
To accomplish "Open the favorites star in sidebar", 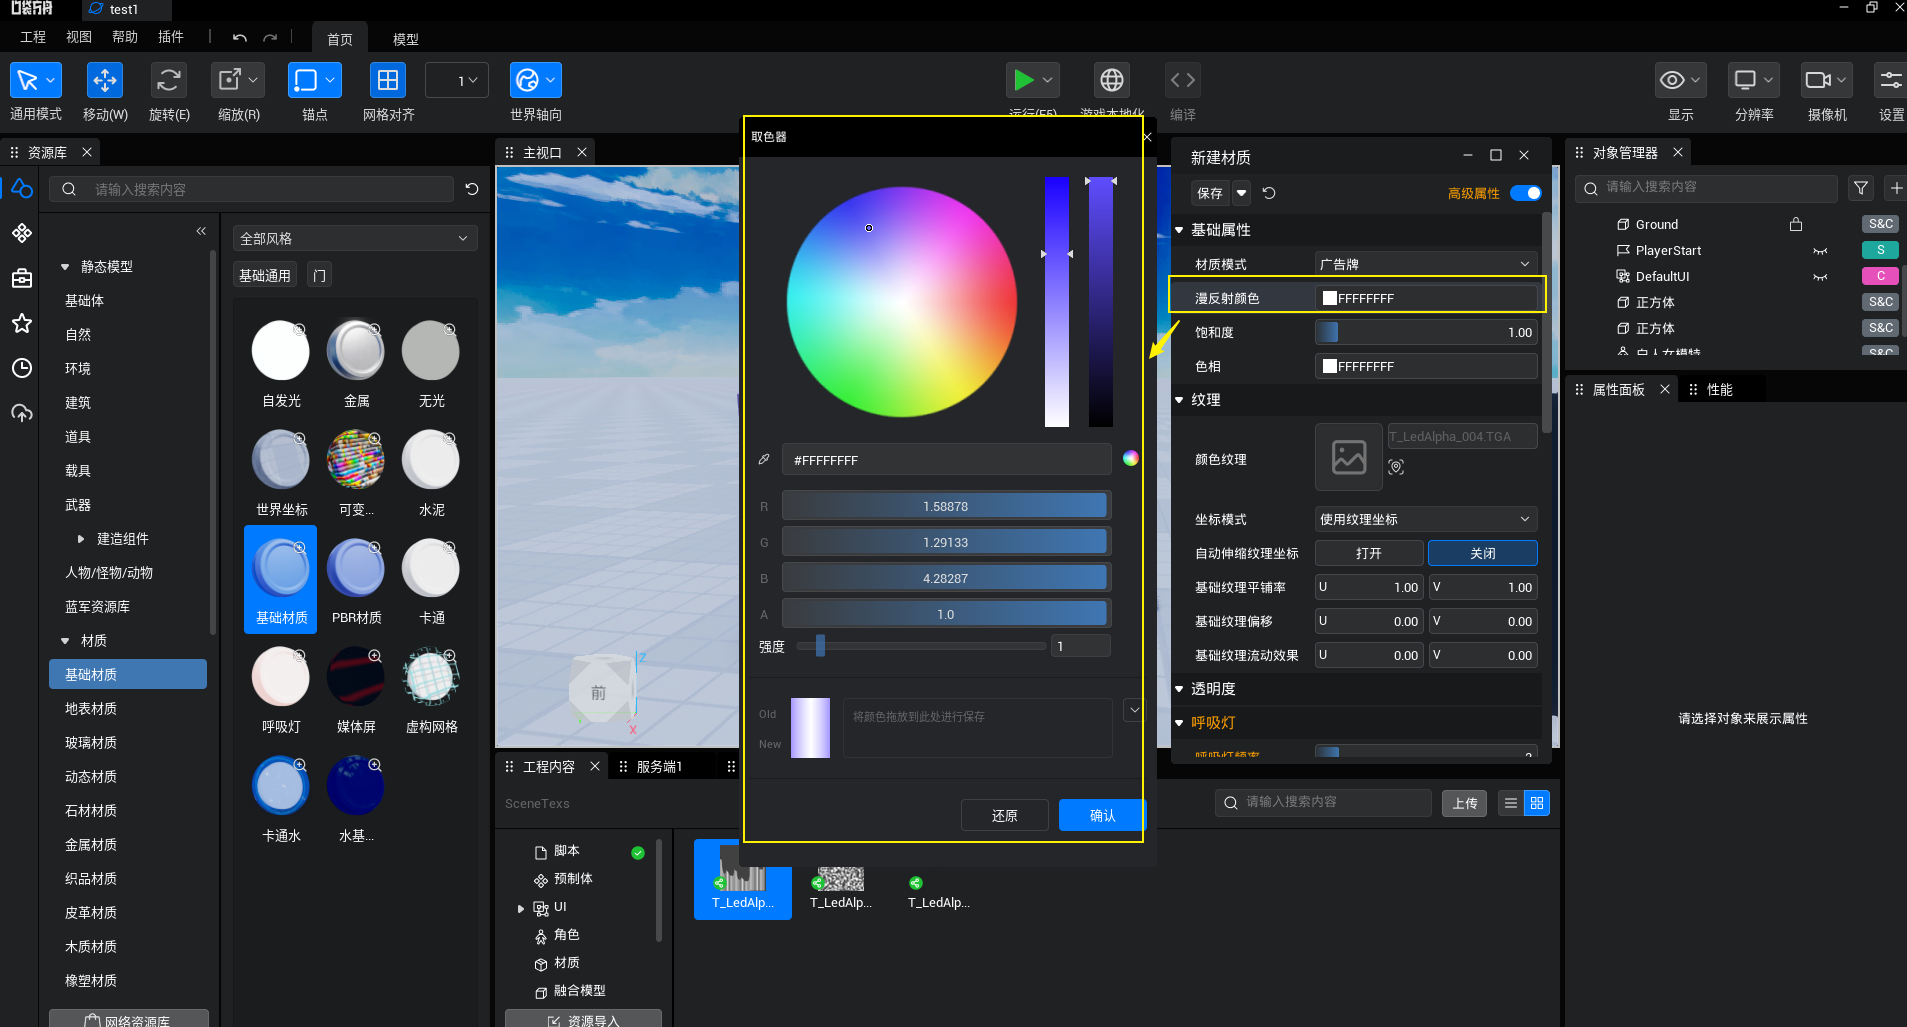I will [x=22, y=323].
